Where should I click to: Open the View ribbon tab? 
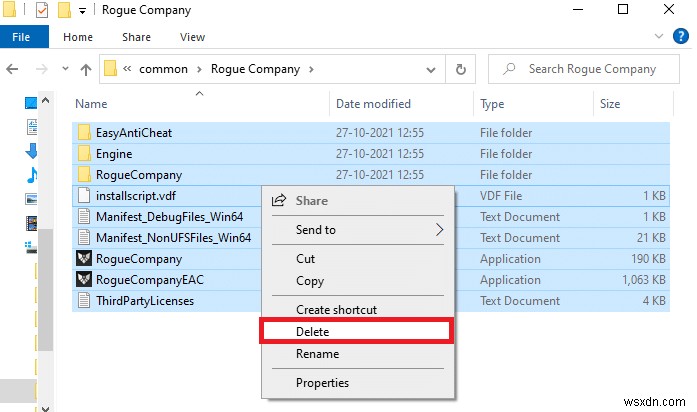pyautogui.click(x=192, y=37)
